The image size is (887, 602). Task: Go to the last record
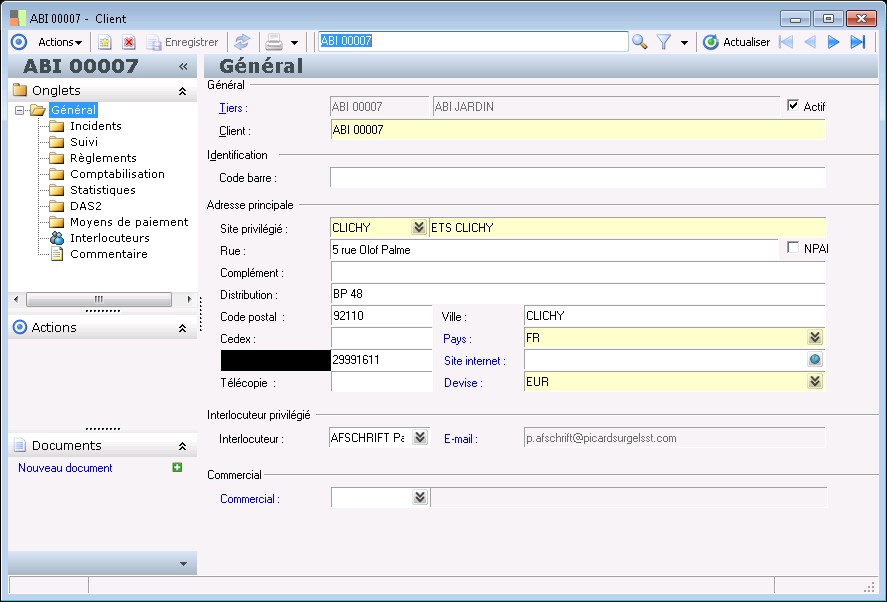coord(858,42)
